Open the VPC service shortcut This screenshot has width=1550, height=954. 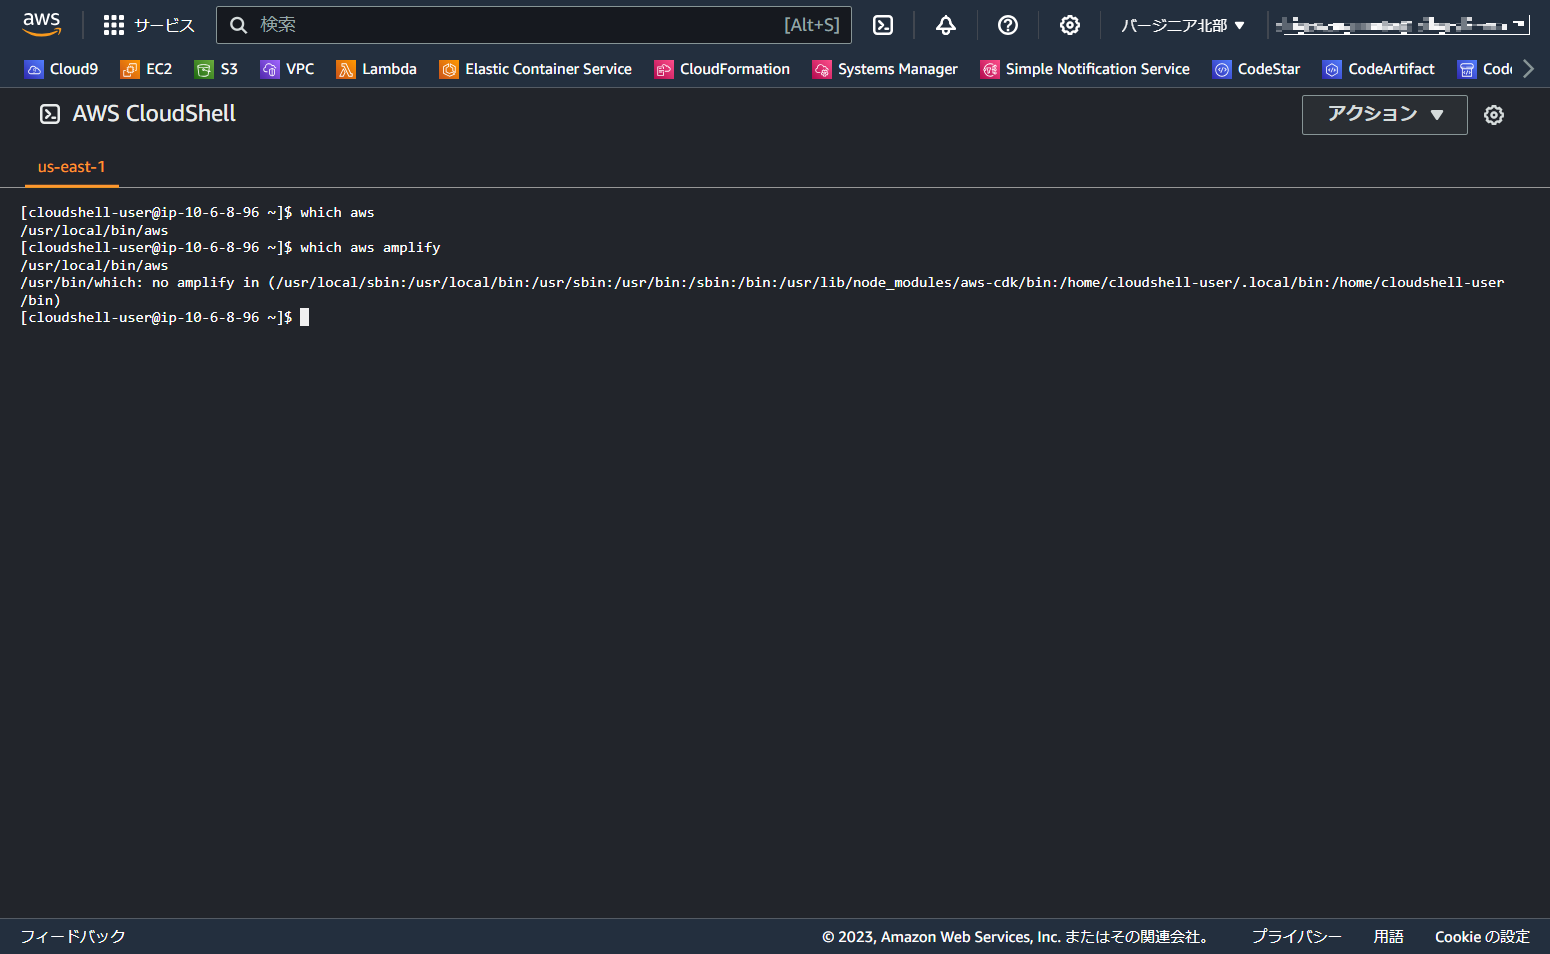coord(287,69)
